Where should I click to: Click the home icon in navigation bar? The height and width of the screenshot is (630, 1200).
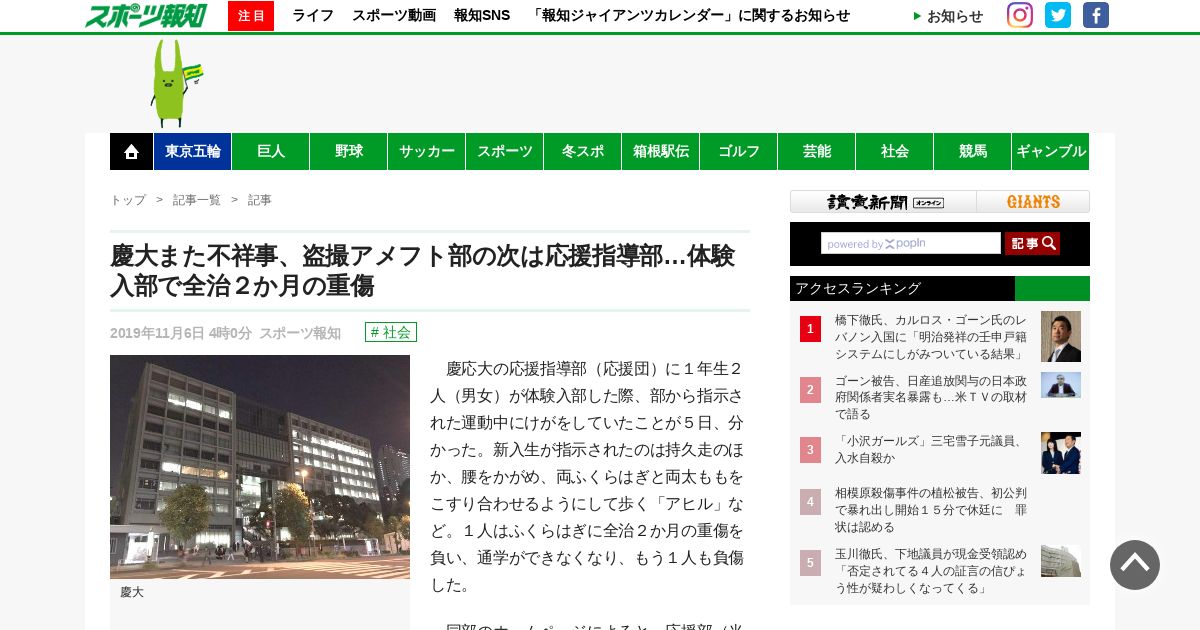131,151
